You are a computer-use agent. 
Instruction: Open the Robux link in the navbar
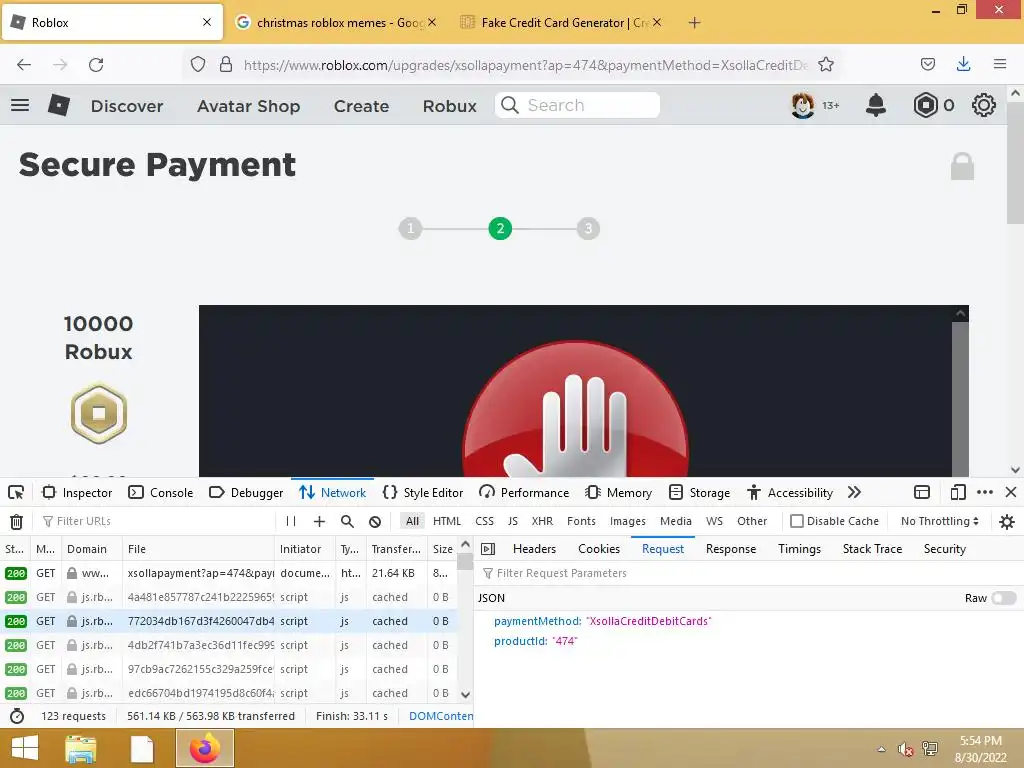[x=449, y=106]
